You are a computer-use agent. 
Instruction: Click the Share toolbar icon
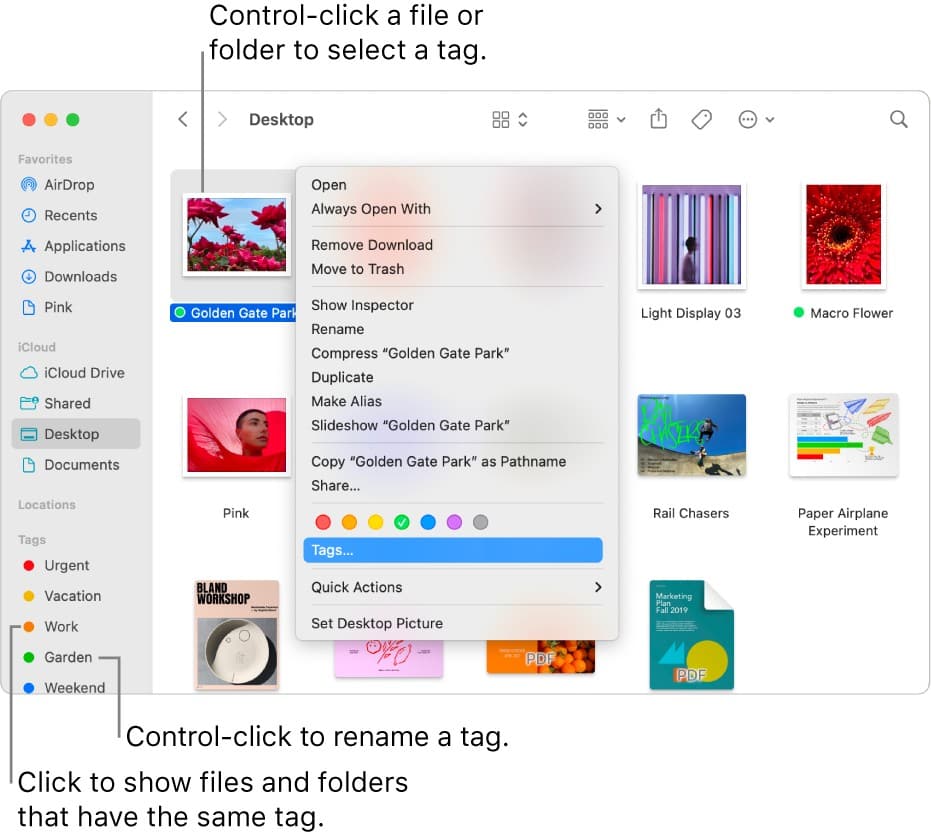[x=658, y=119]
